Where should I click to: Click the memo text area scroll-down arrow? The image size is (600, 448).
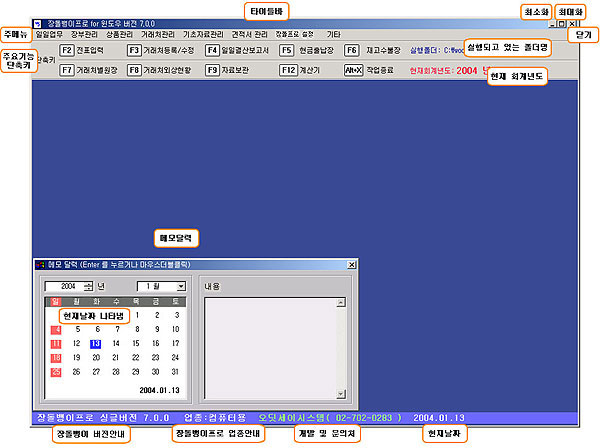(x=341, y=394)
